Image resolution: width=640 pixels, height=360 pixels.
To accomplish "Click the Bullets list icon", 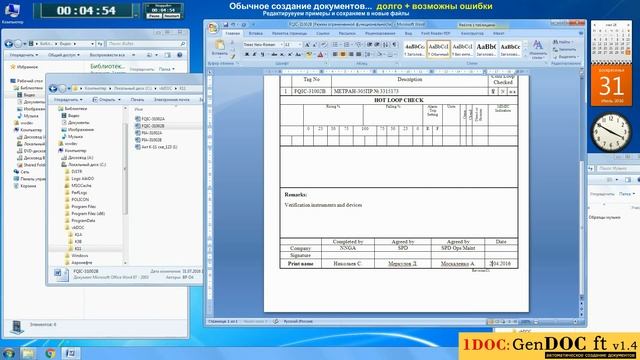I will pos(335,44).
